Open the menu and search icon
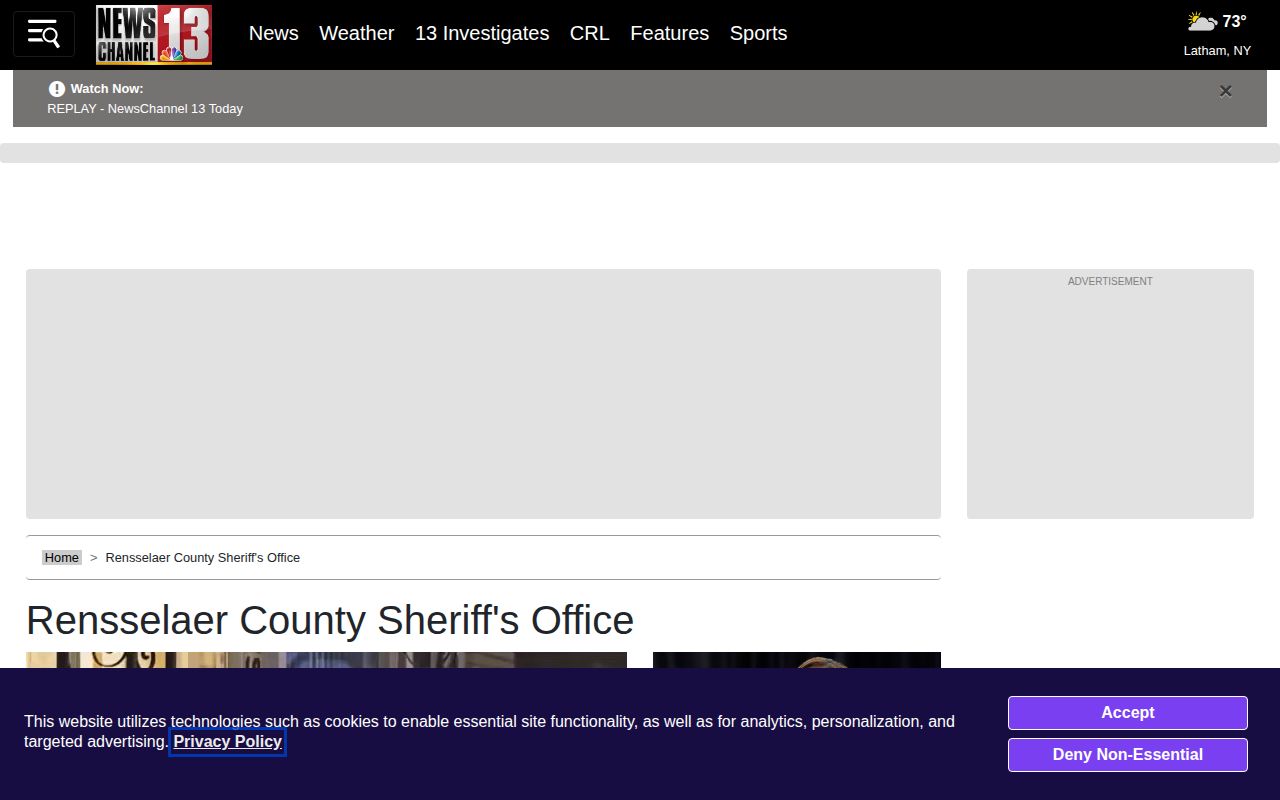Screen dimensions: 1280x800 click(44, 34)
